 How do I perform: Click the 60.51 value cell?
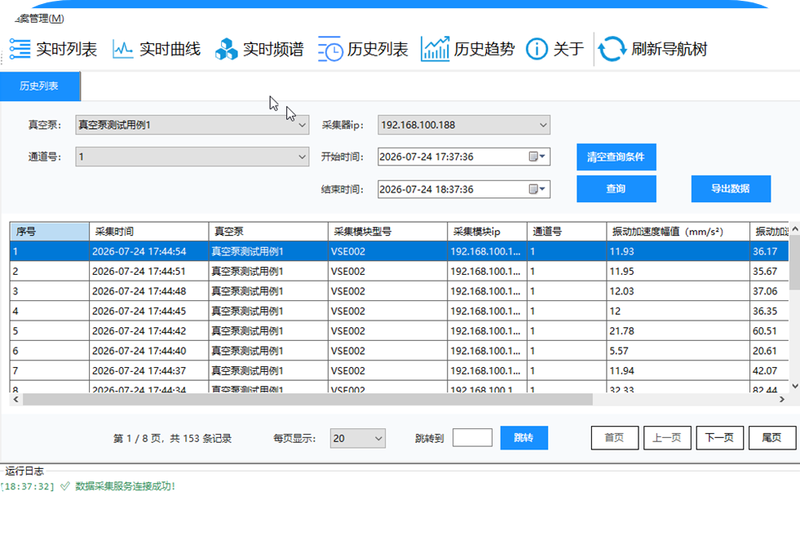(x=769, y=331)
